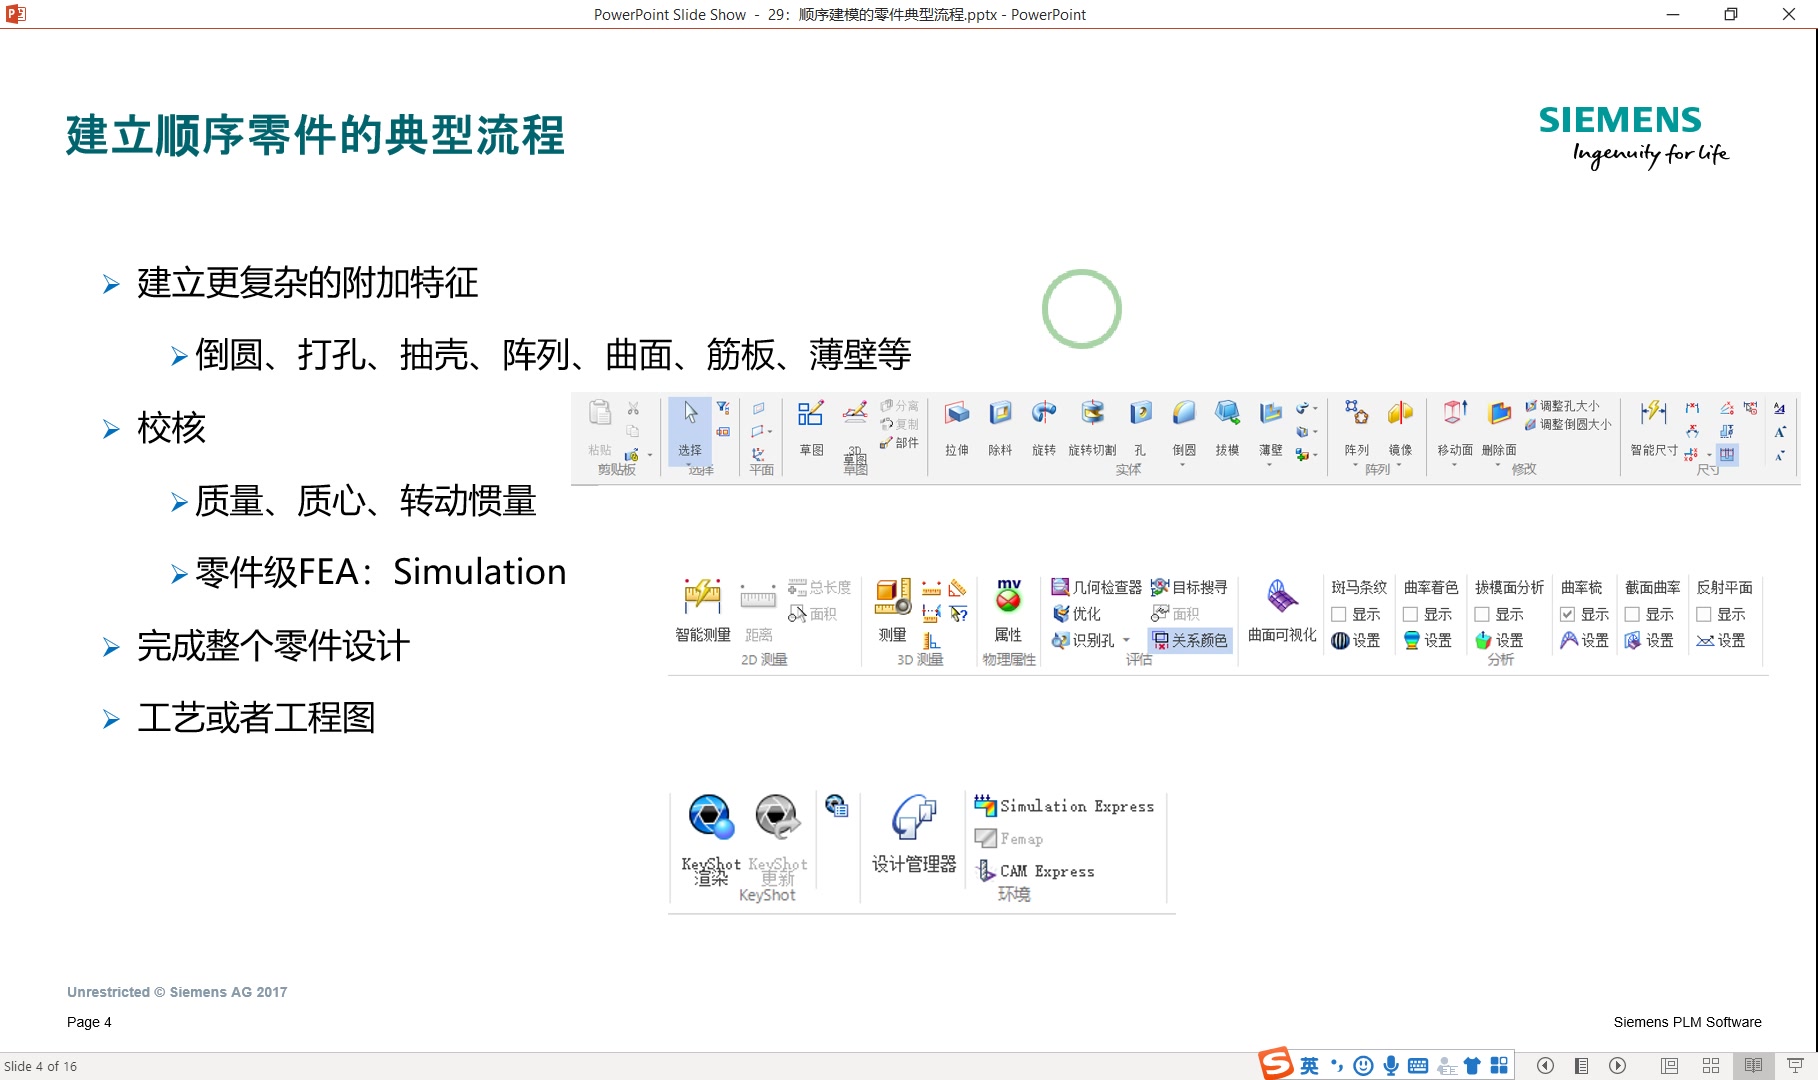1818x1080 pixels.
Task: Click the 属性 physical properties icon
Action: coord(1008,597)
